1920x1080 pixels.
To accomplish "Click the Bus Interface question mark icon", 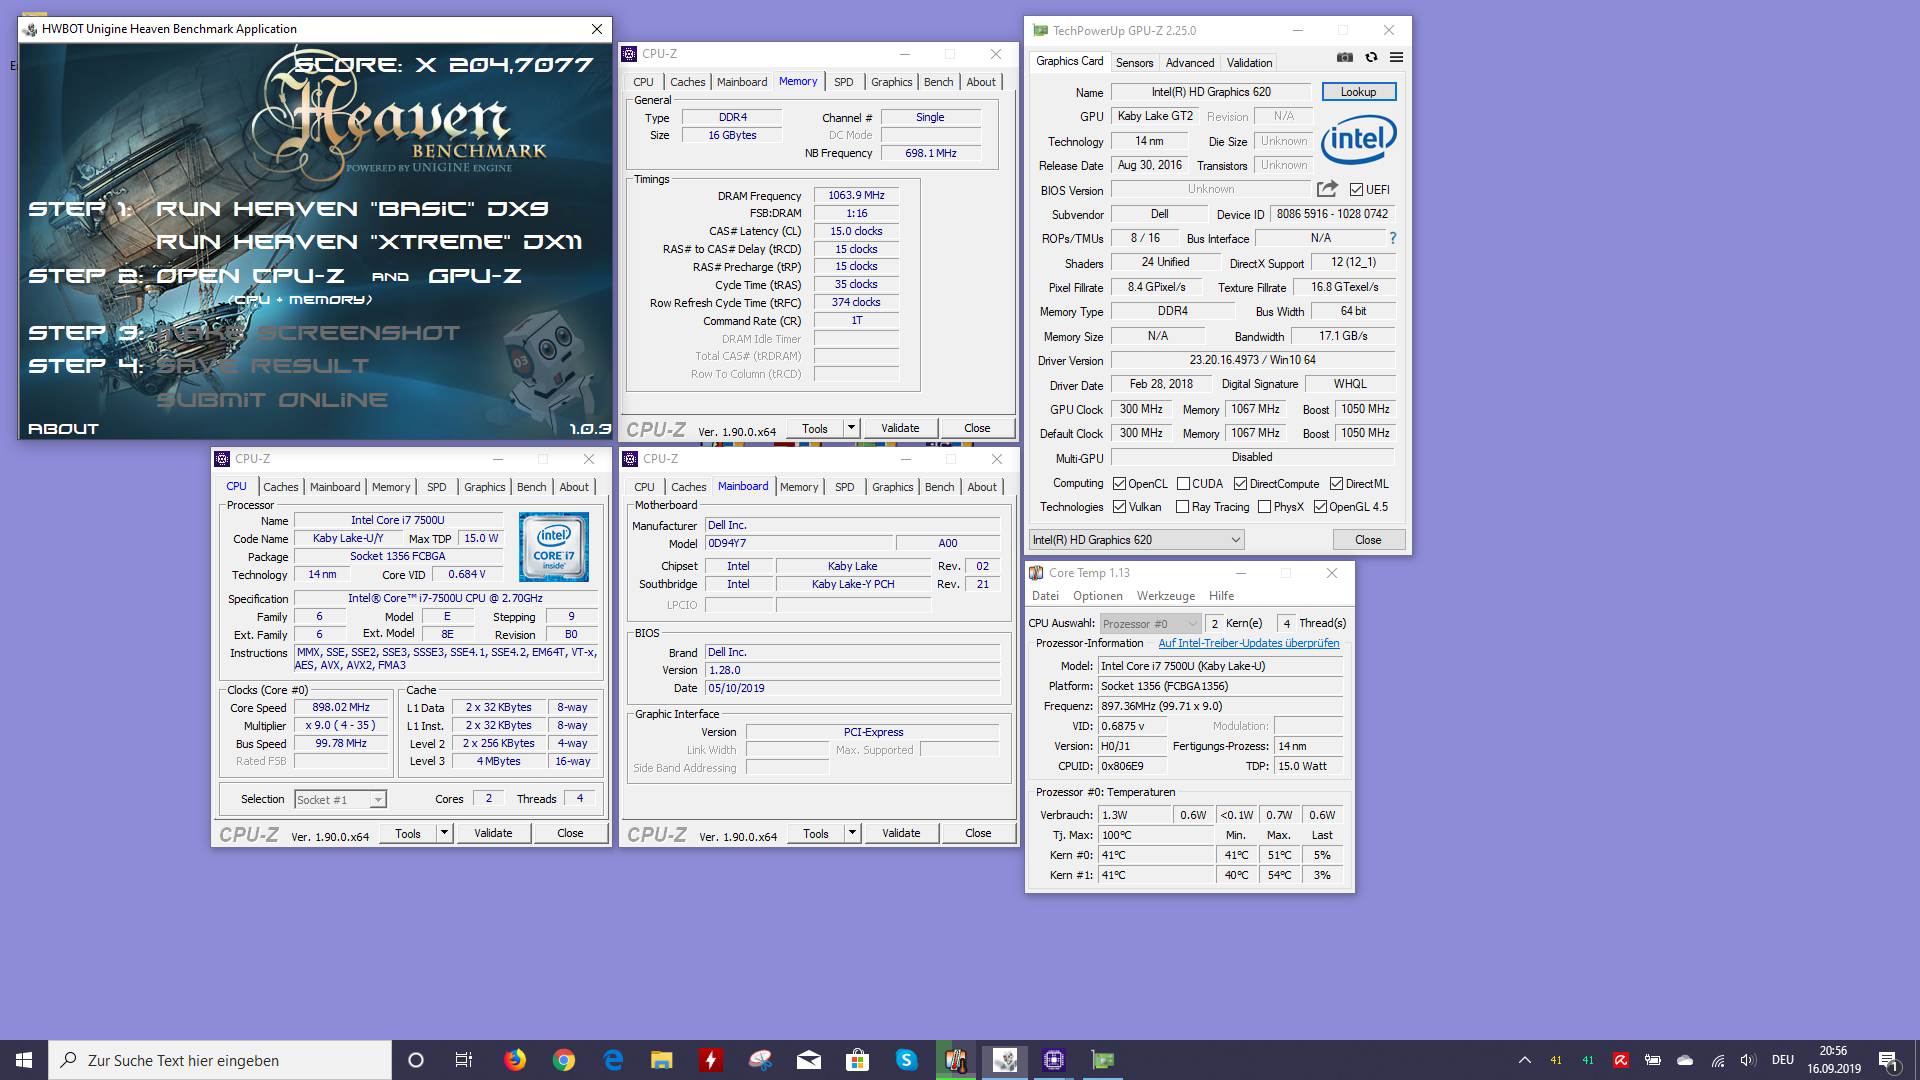I will coord(1392,238).
